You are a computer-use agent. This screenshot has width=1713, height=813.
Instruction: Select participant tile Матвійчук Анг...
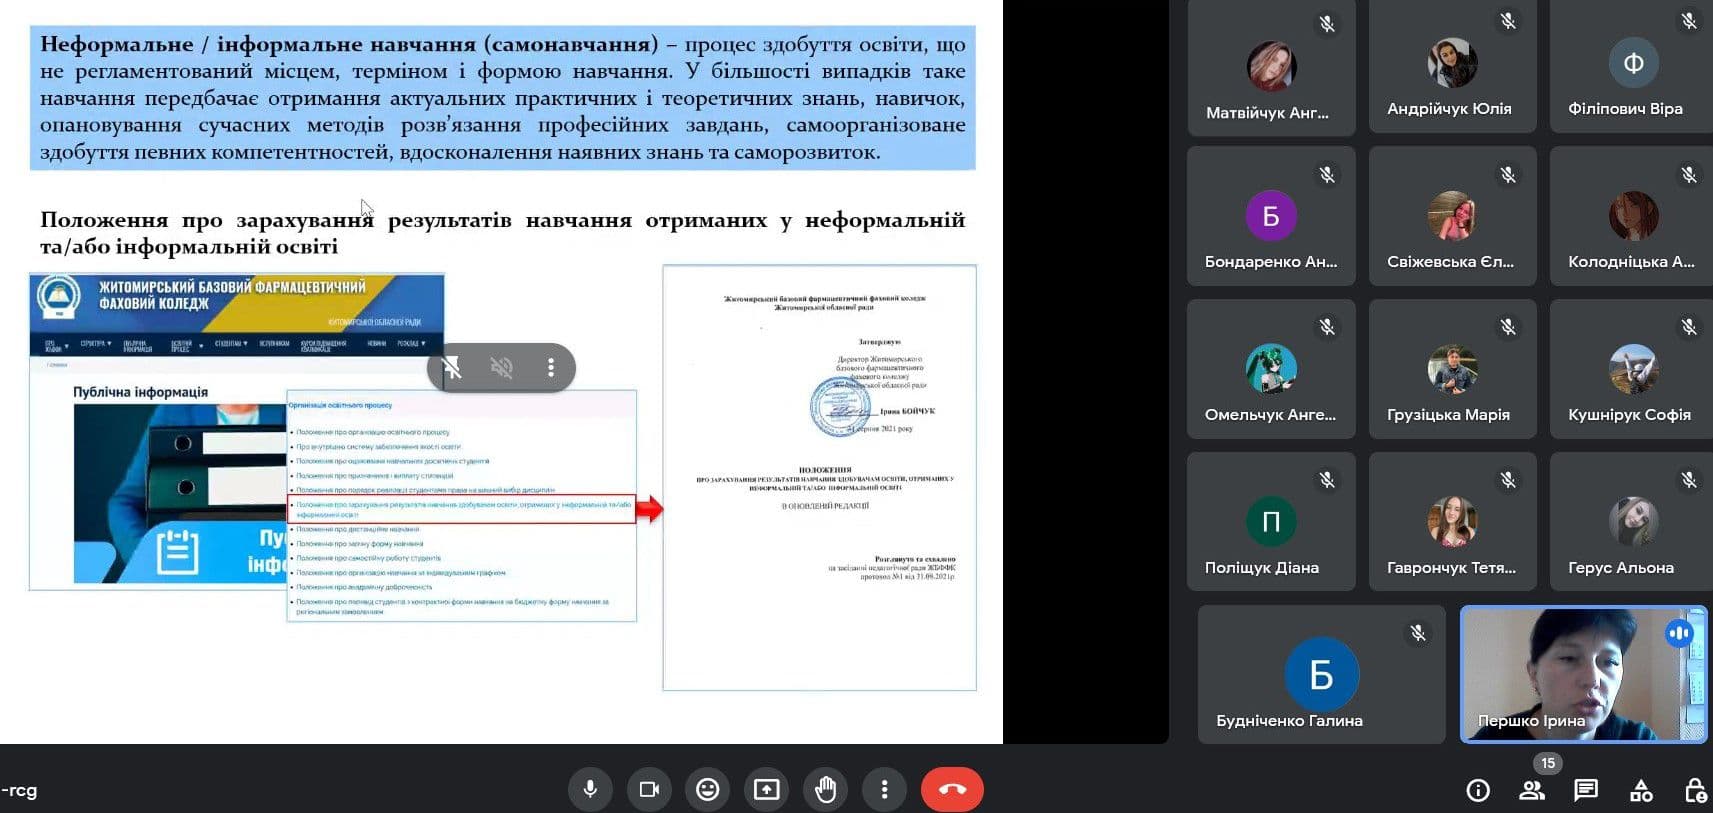tap(1271, 68)
